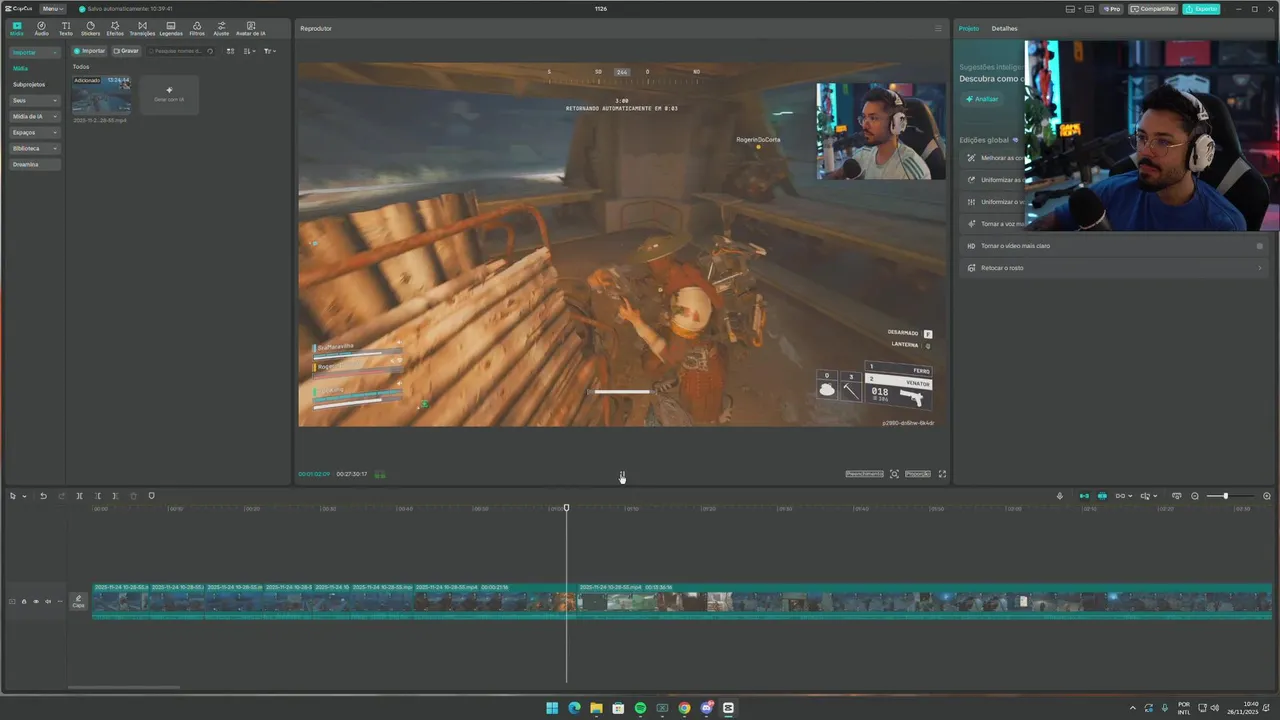The width and height of the screenshot is (1280, 720).
Task: Toggle auto snapping on timeline
Action: [x=1102, y=496]
